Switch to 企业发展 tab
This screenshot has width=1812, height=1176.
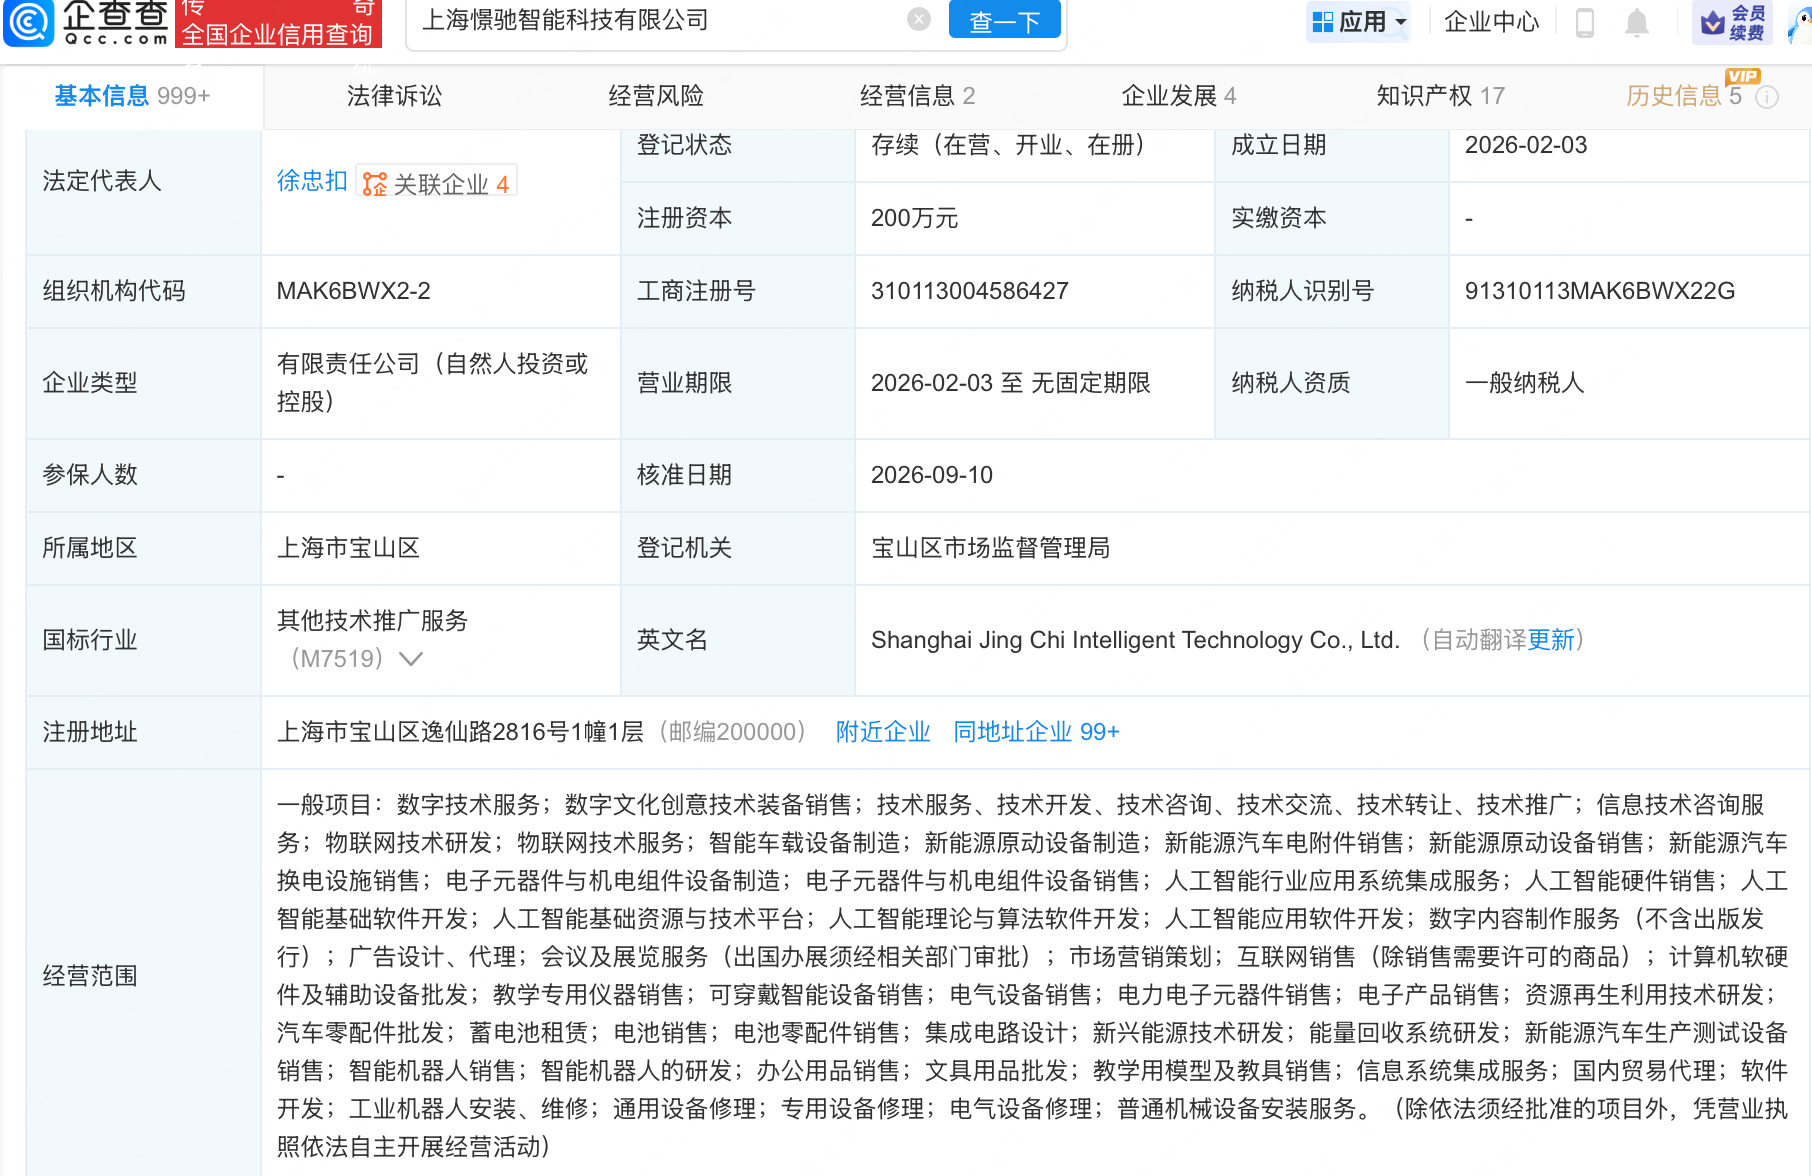coord(1179,96)
